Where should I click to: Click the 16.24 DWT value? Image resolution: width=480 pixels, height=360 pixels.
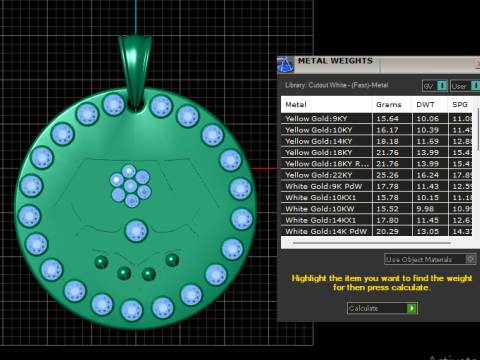pyautogui.click(x=428, y=175)
